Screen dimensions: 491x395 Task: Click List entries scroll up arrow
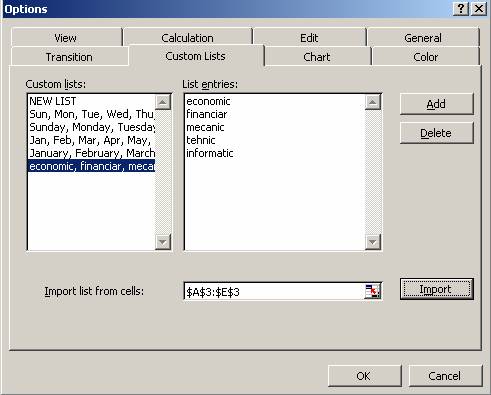(373, 102)
